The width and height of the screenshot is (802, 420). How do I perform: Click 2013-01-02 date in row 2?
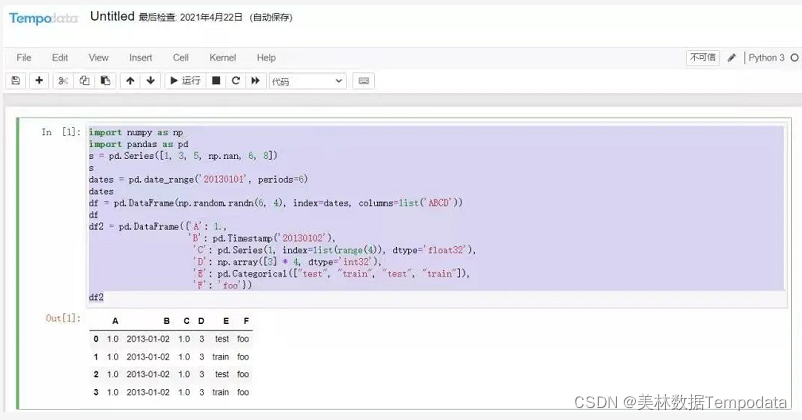[148, 374]
